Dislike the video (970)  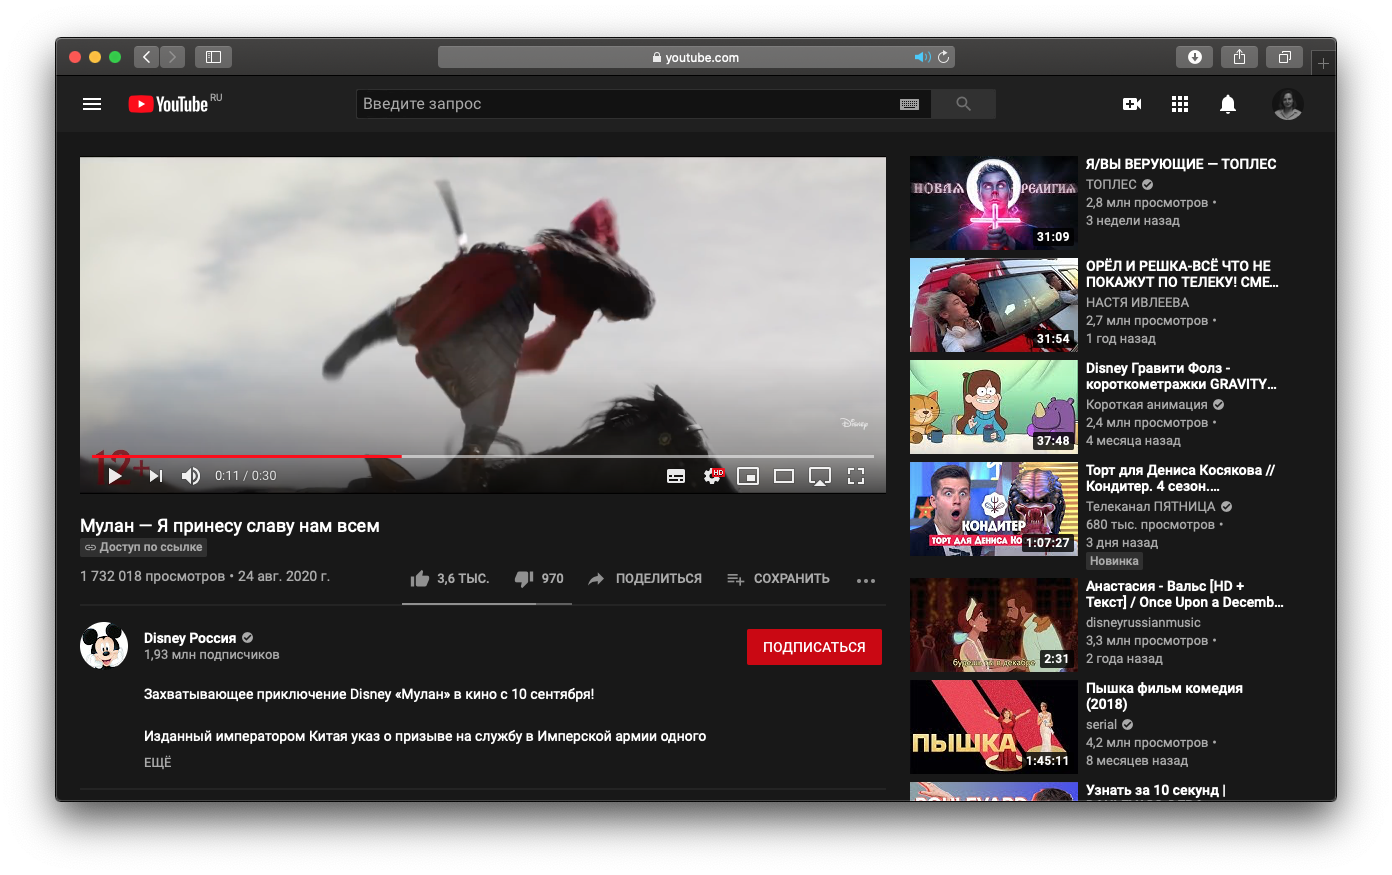[x=539, y=579]
